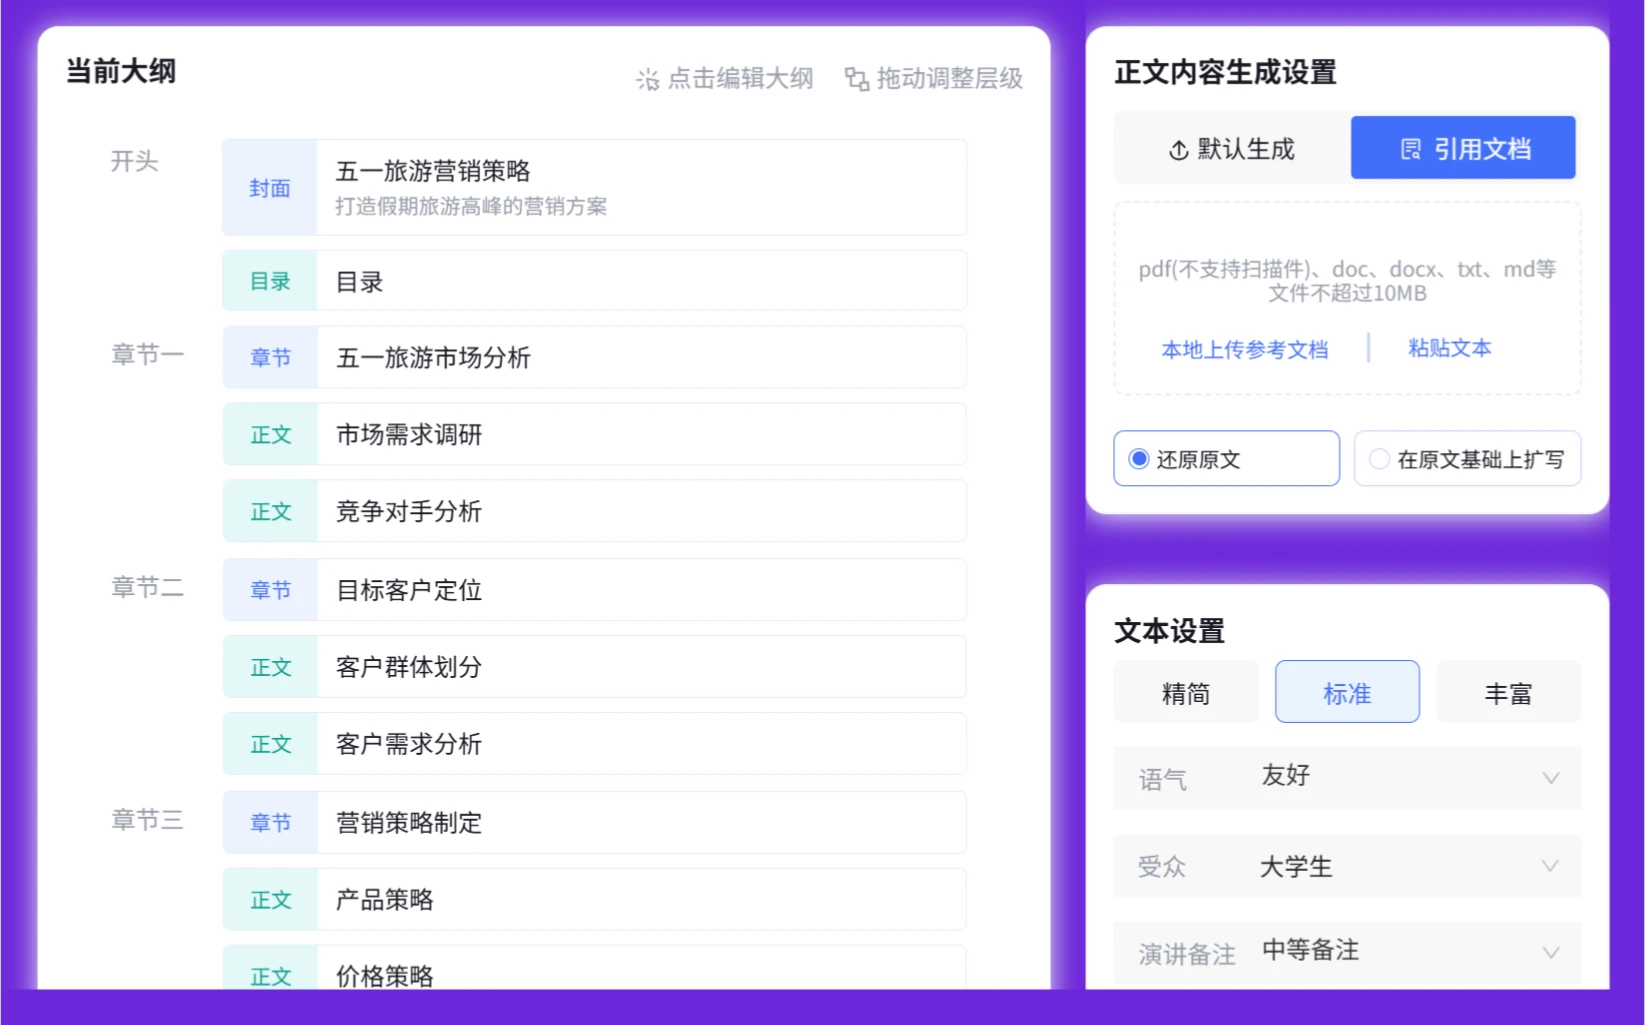
Task: Click the 五一旅游营销策略 cover title row
Action: click(x=594, y=187)
